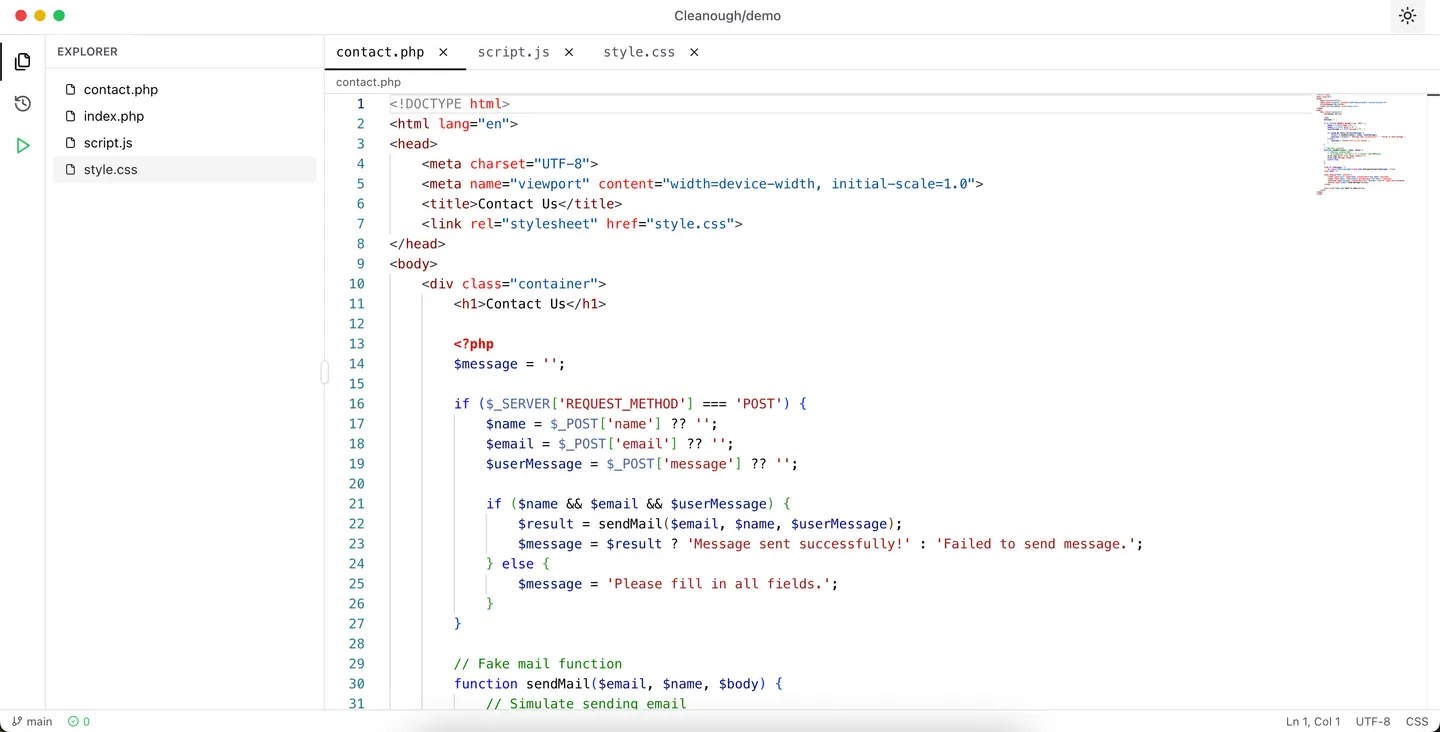Click the main git branch indicator

(32, 721)
